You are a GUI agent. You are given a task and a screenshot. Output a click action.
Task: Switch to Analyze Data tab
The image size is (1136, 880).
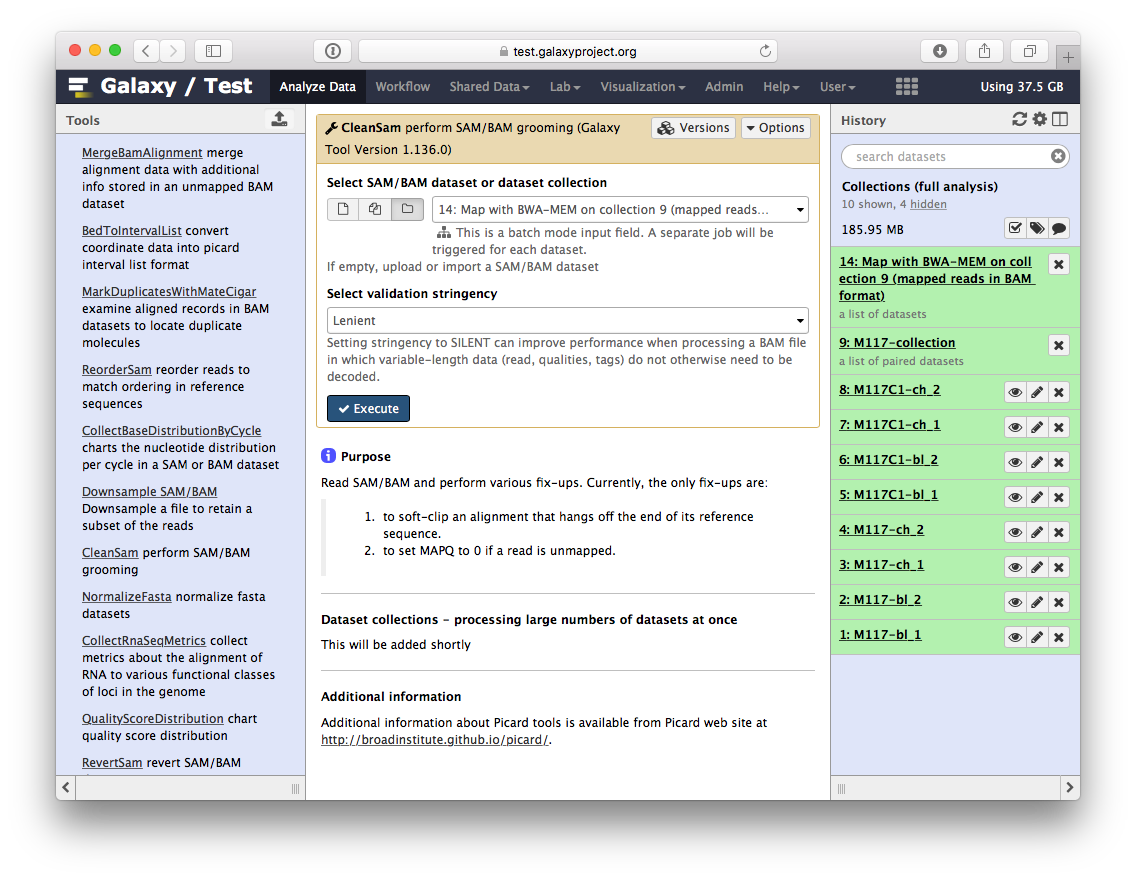317,86
